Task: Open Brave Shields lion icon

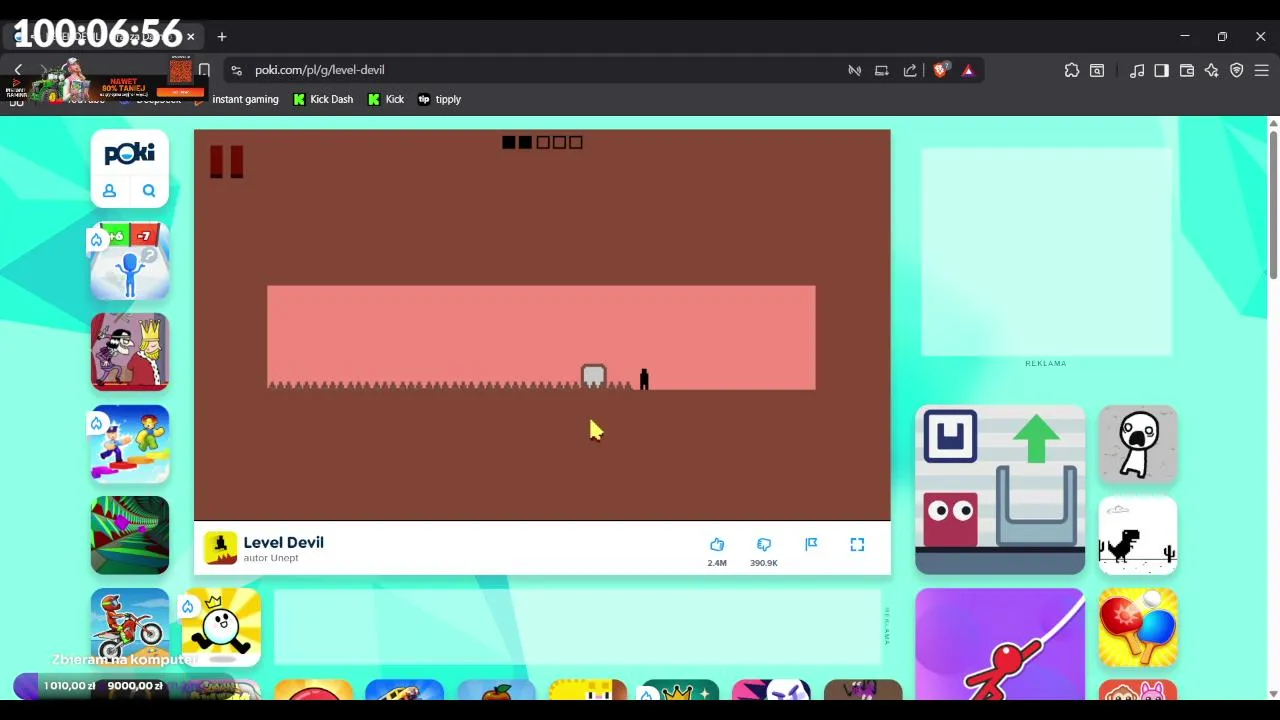Action: 940,70
